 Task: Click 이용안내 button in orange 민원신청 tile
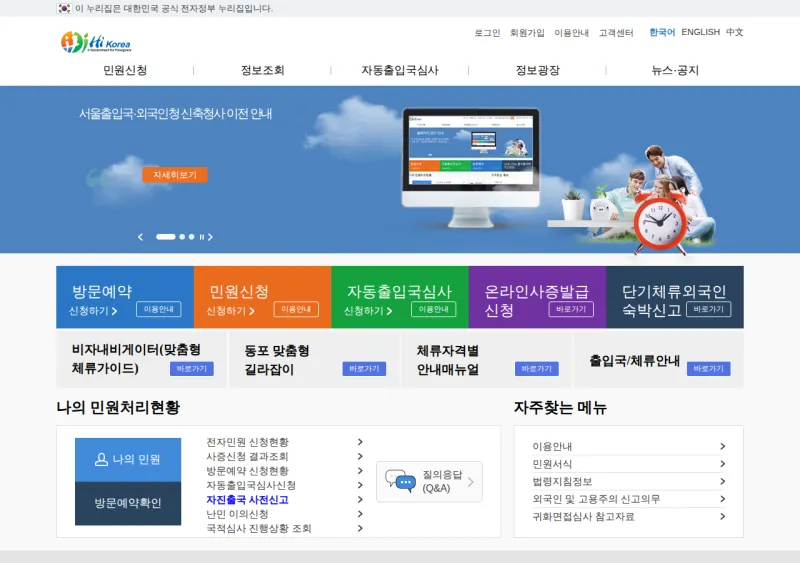(x=296, y=309)
